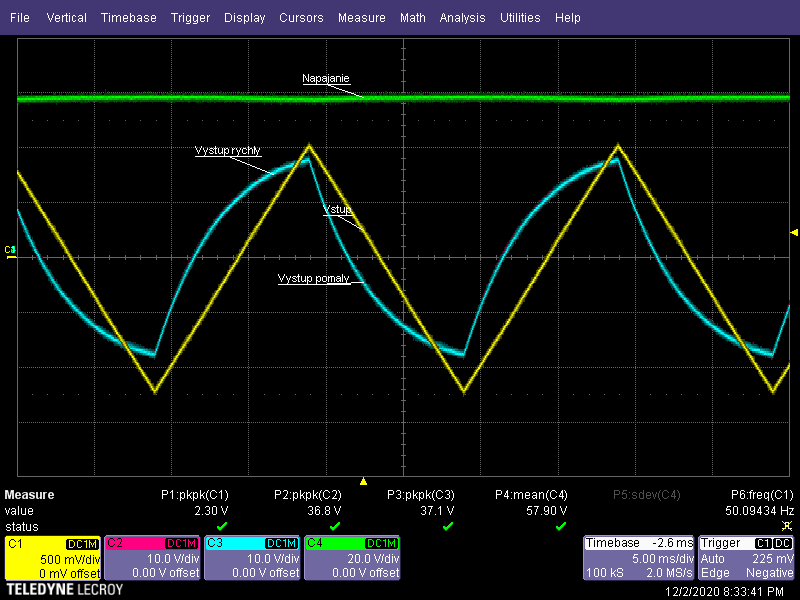Click the P3 value 37.1 V
This screenshot has width=800, height=600.
click(x=437, y=511)
